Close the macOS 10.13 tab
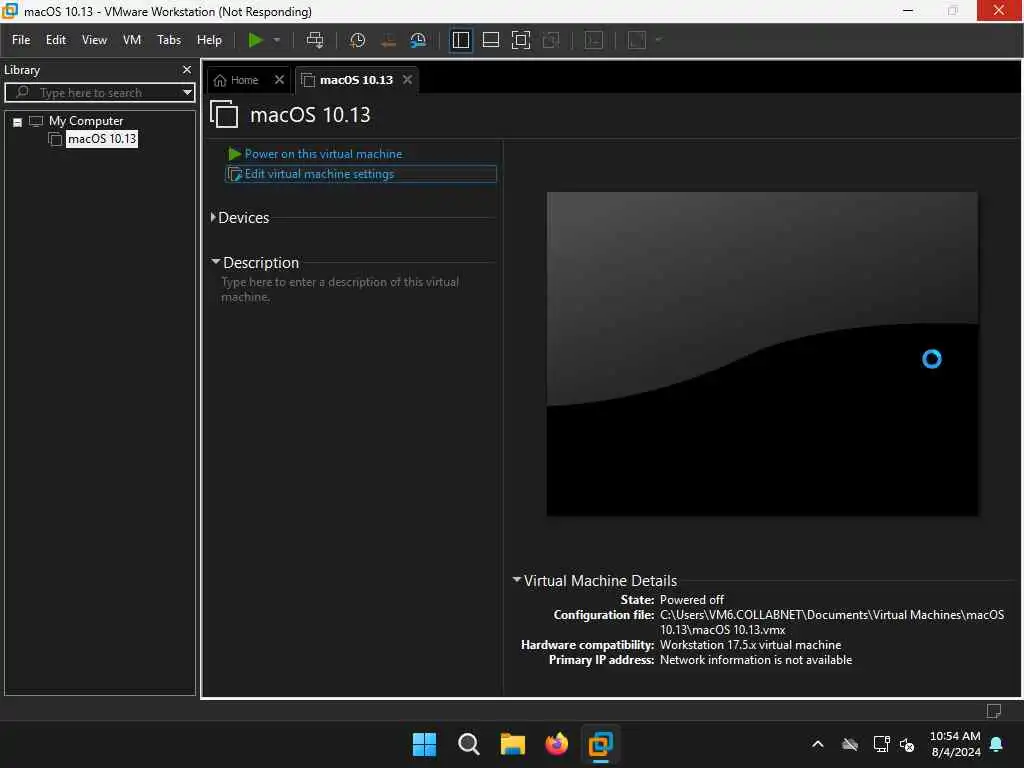Viewport: 1024px width, 768px height. pos(408,80)
